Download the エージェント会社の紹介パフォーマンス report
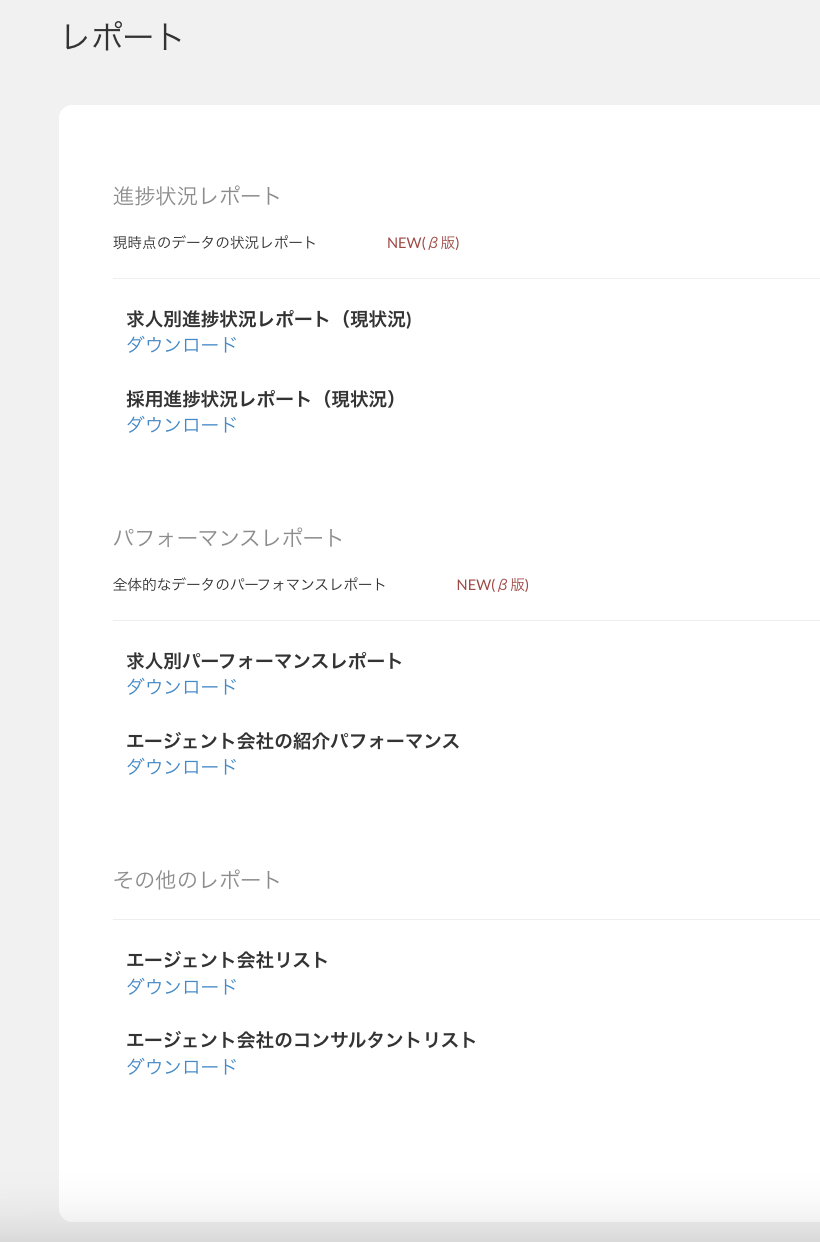 [x=180, y=766]
